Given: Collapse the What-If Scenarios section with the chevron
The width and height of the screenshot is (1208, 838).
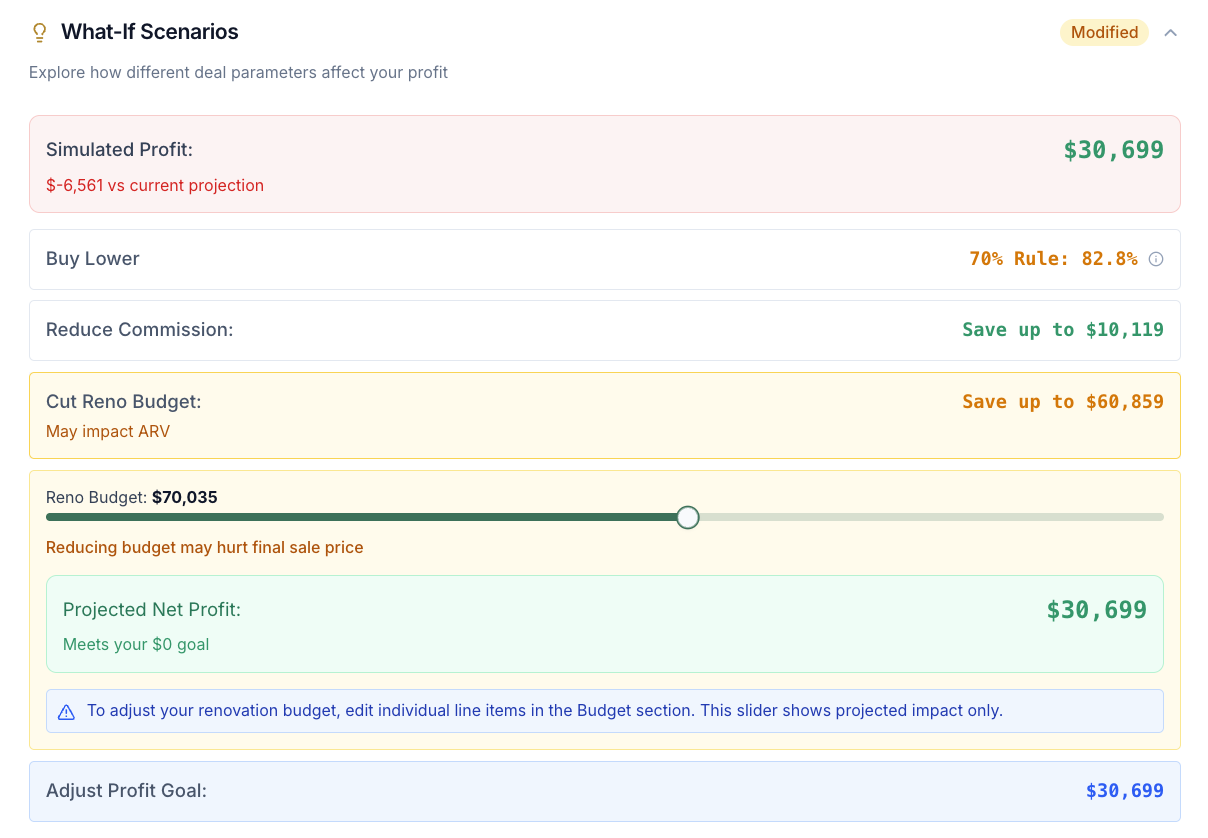Looking at the screenshot, I should coord(1171,33).
